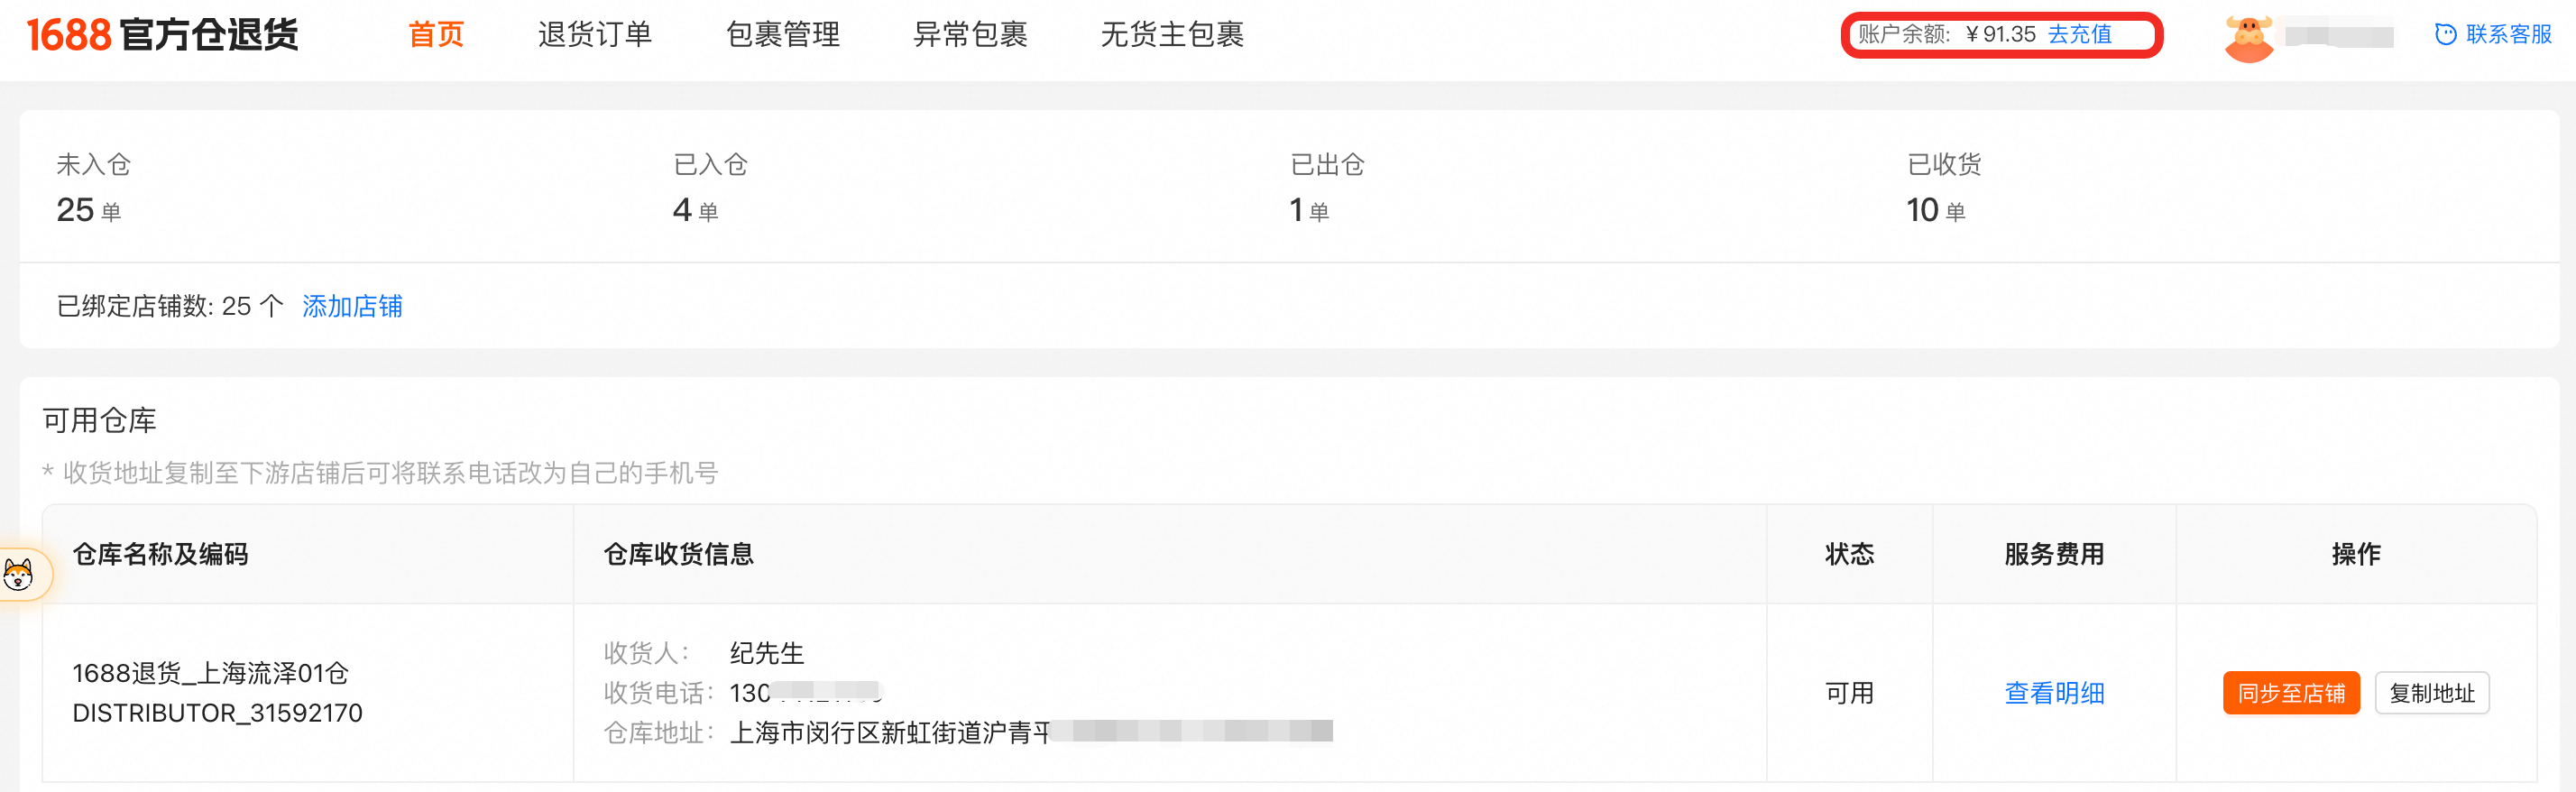
Task: Open the floating dog mascot assistant
Action: (20, 575)
